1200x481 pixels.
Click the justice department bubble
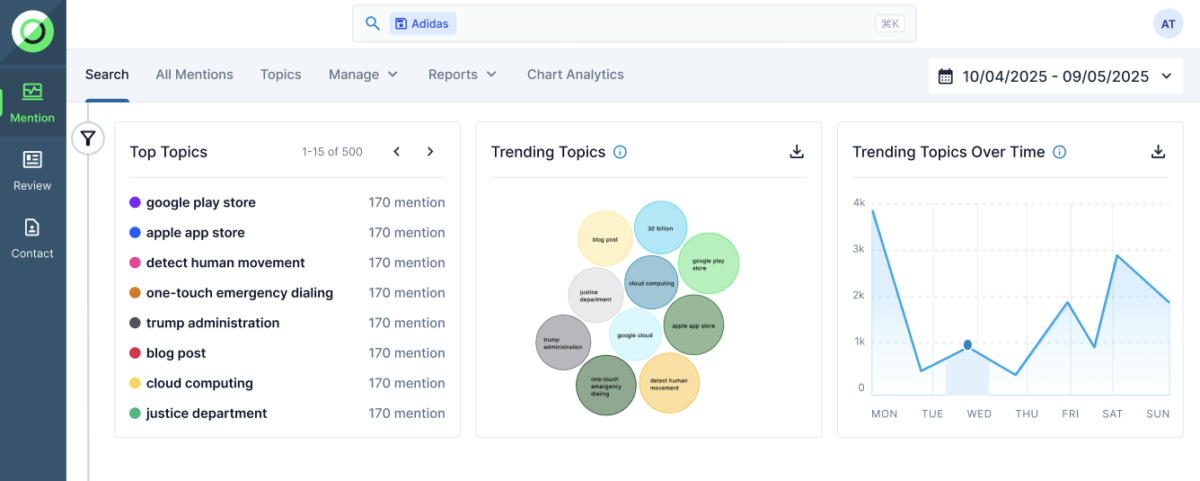596,295
